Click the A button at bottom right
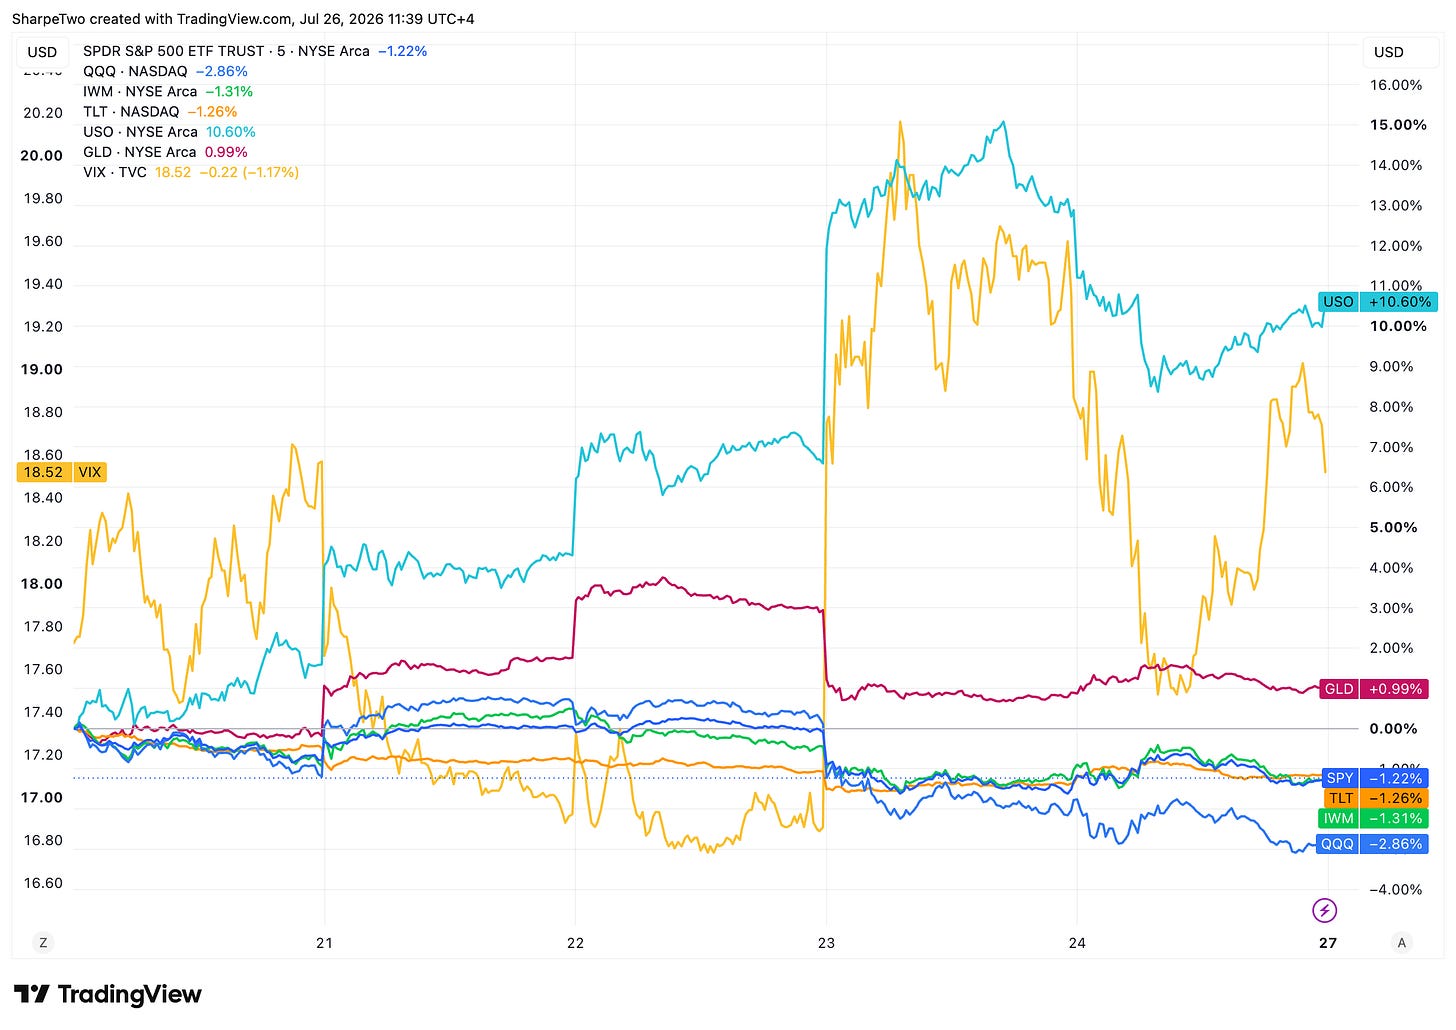The width and height of the screenshot is (1456, 1030). [x=1402, y=942]
